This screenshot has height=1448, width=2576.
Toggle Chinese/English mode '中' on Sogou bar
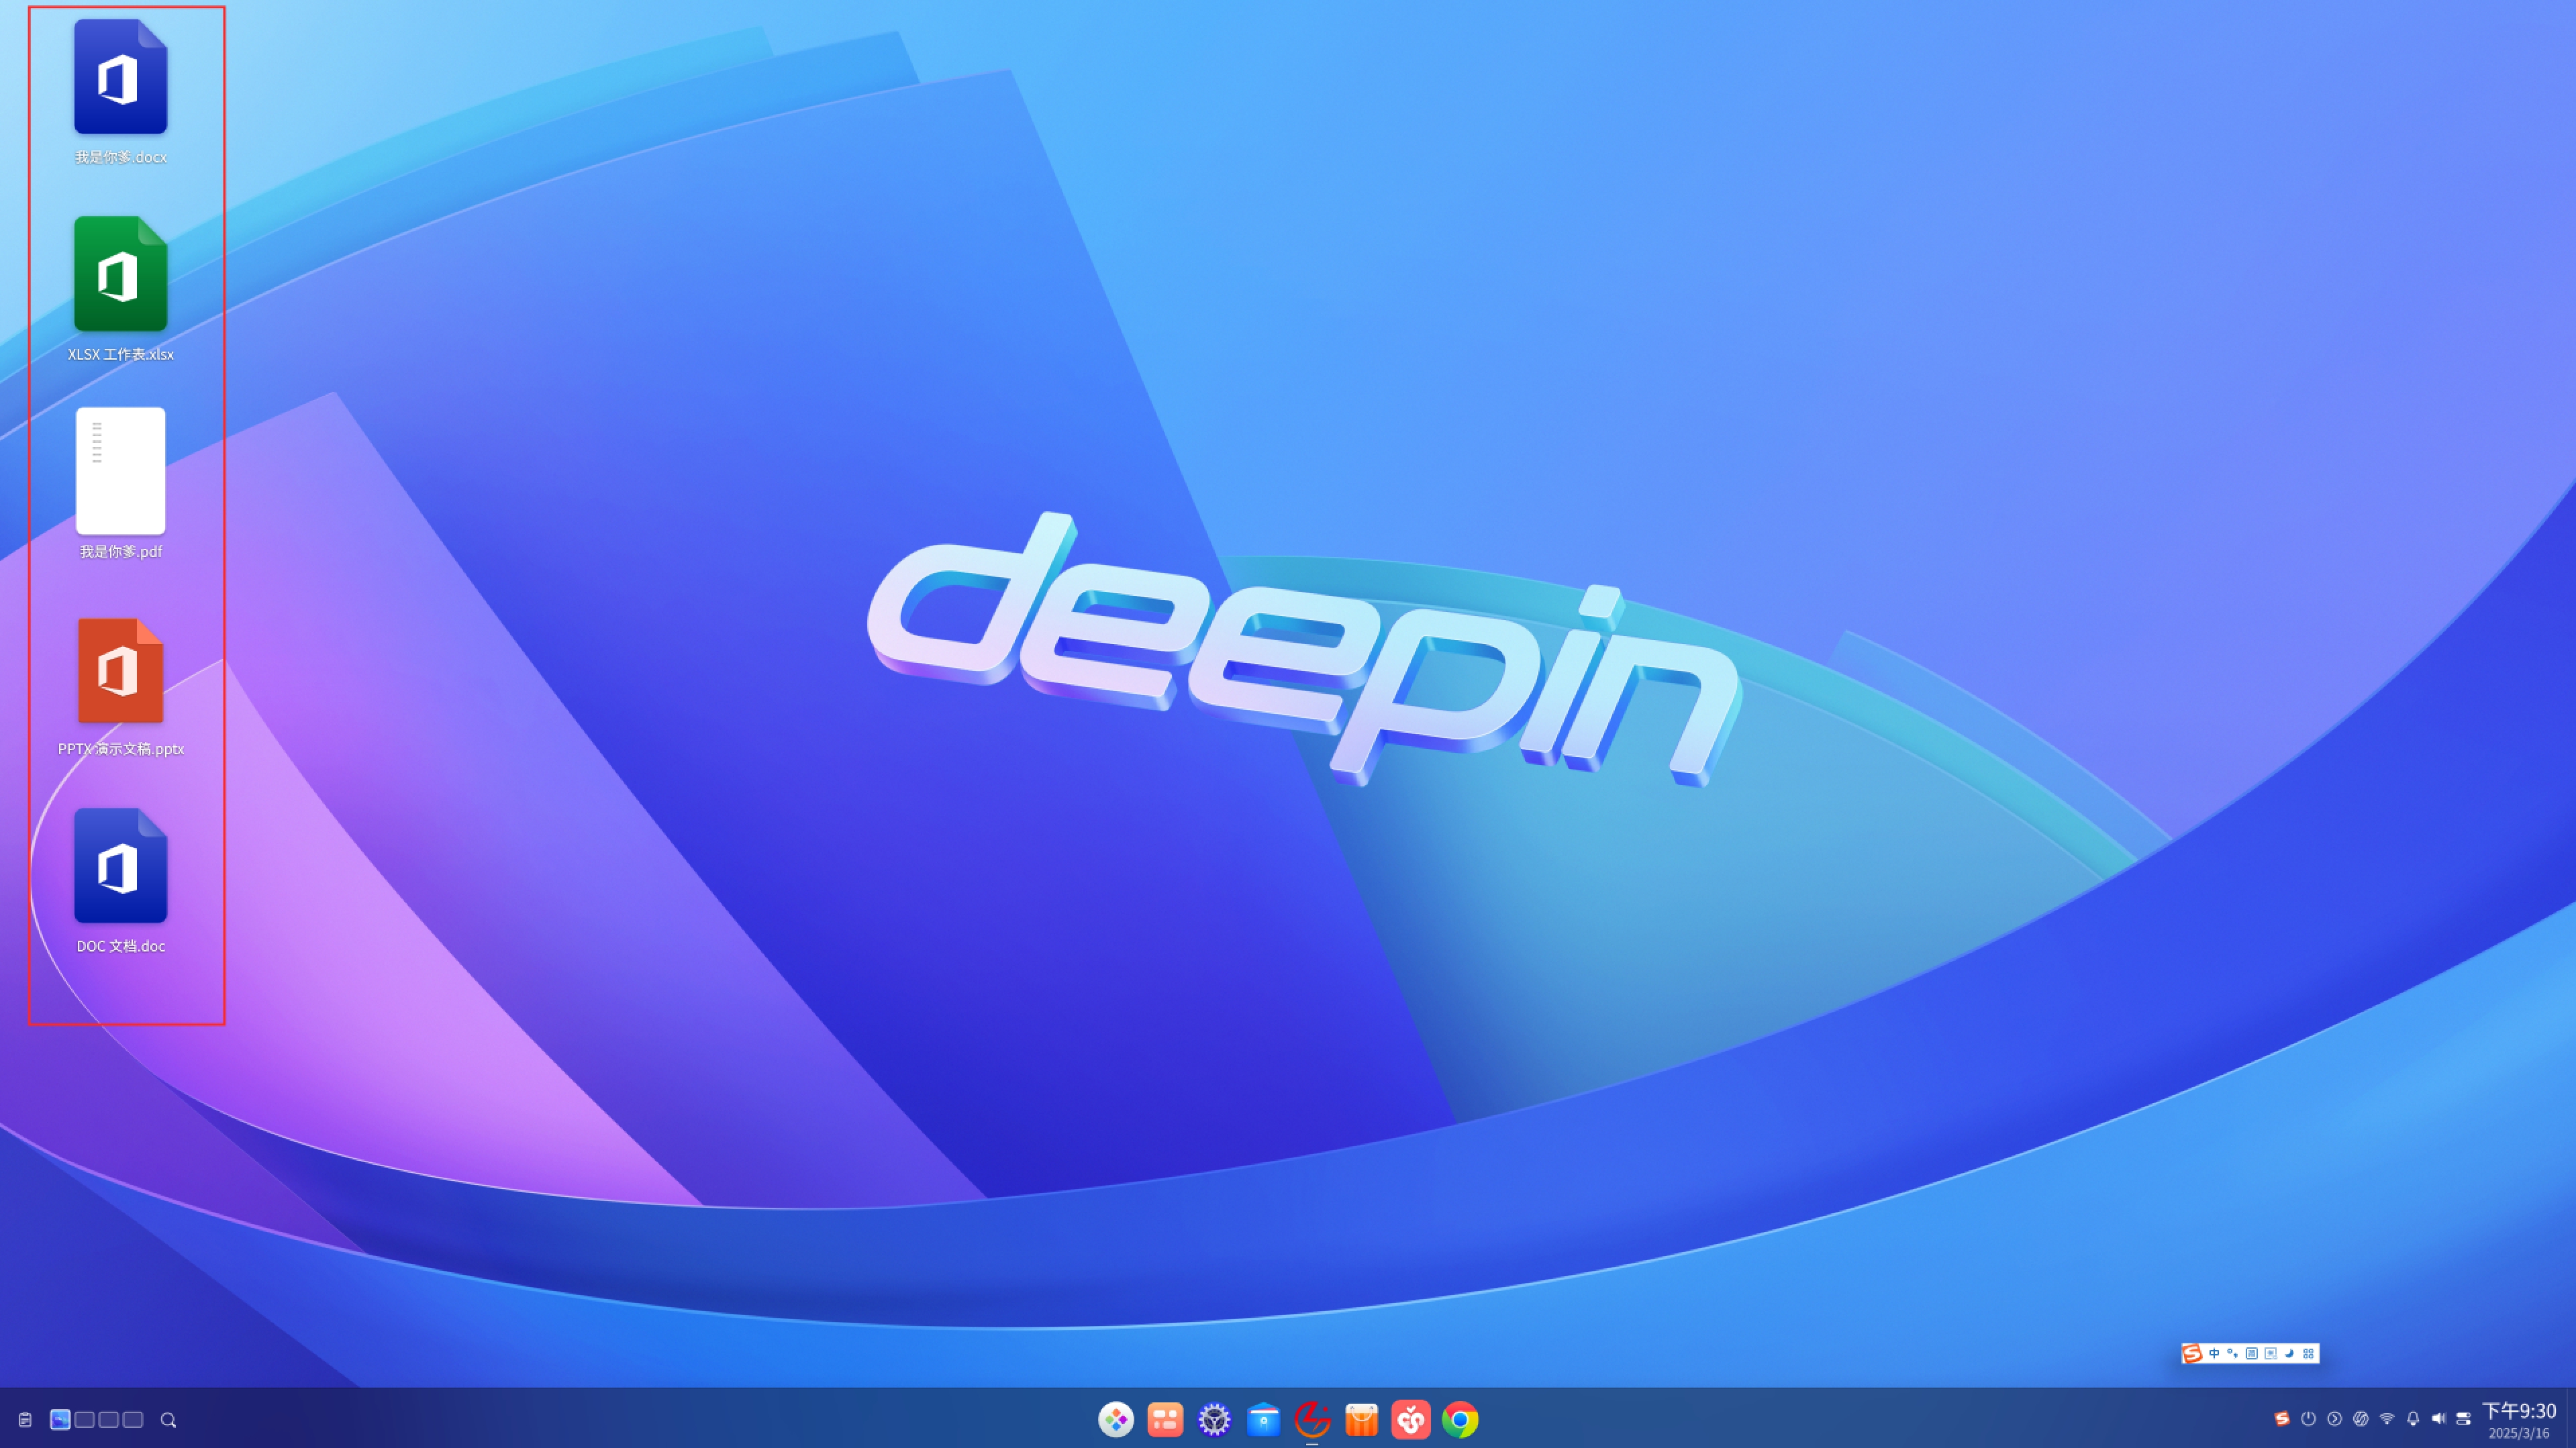pos(2214,1353)
